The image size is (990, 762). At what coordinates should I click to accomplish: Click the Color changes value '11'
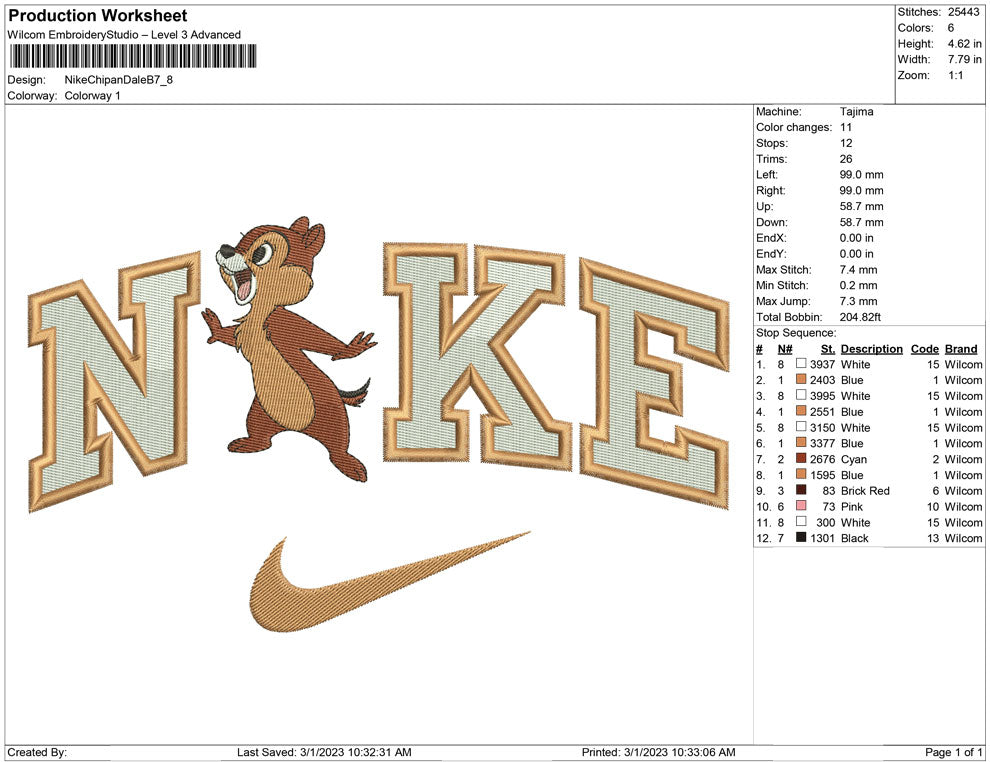846,127
